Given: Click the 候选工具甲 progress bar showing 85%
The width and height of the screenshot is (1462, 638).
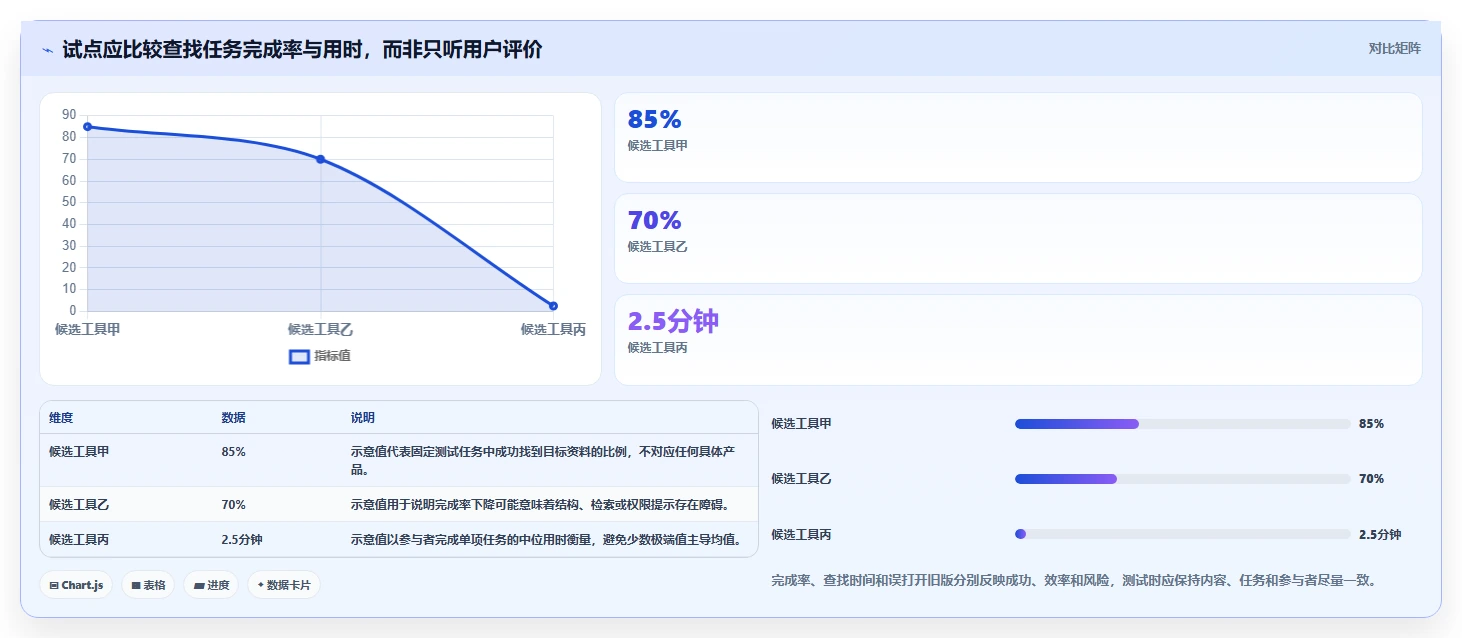Looking at the screenshot, I should pos(1183,424).
